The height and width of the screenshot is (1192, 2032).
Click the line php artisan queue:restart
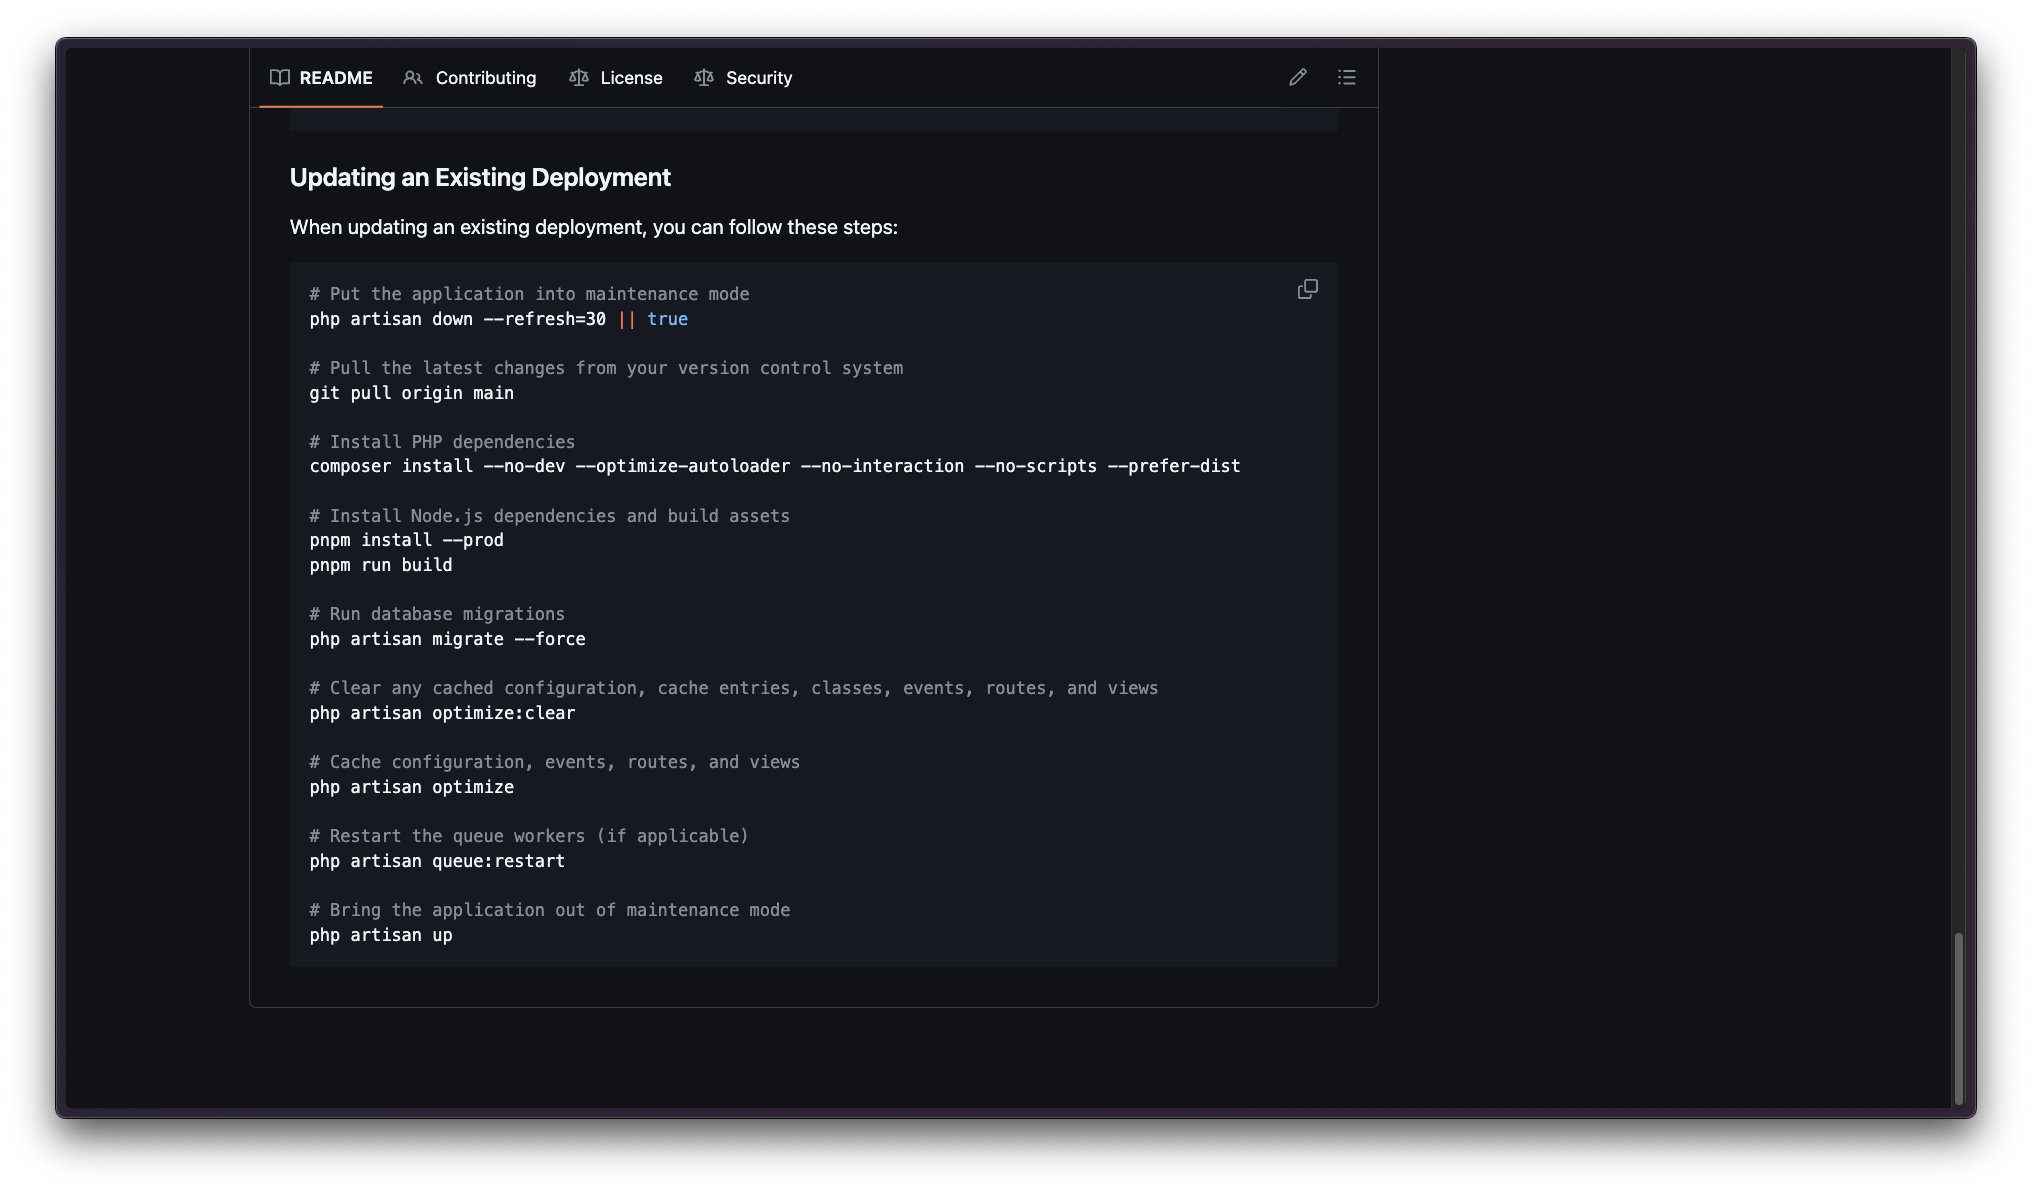tap(438, 861)
